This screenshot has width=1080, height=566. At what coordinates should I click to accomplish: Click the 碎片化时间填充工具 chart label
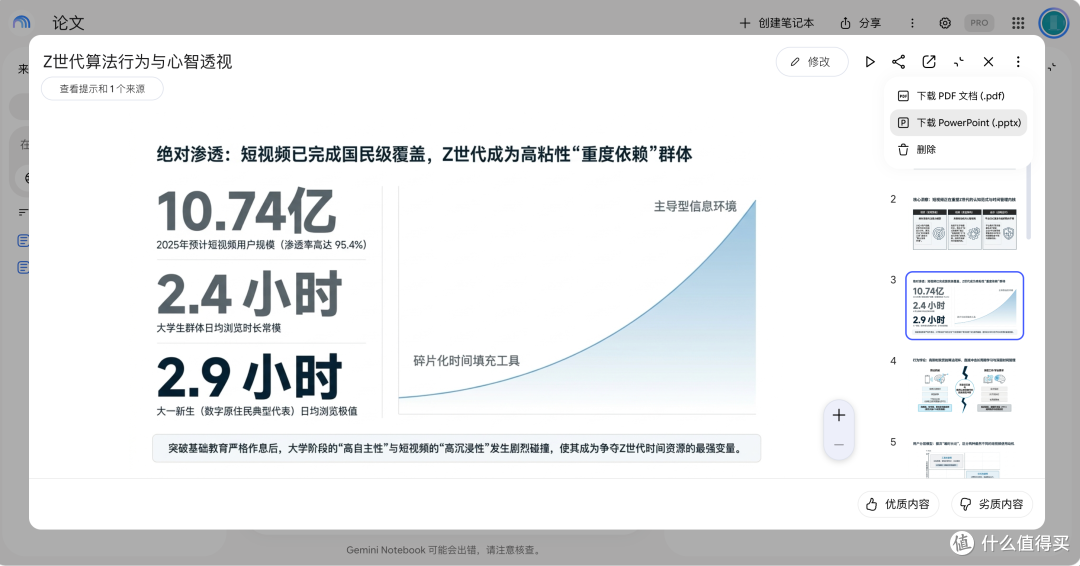click(466, 361)
